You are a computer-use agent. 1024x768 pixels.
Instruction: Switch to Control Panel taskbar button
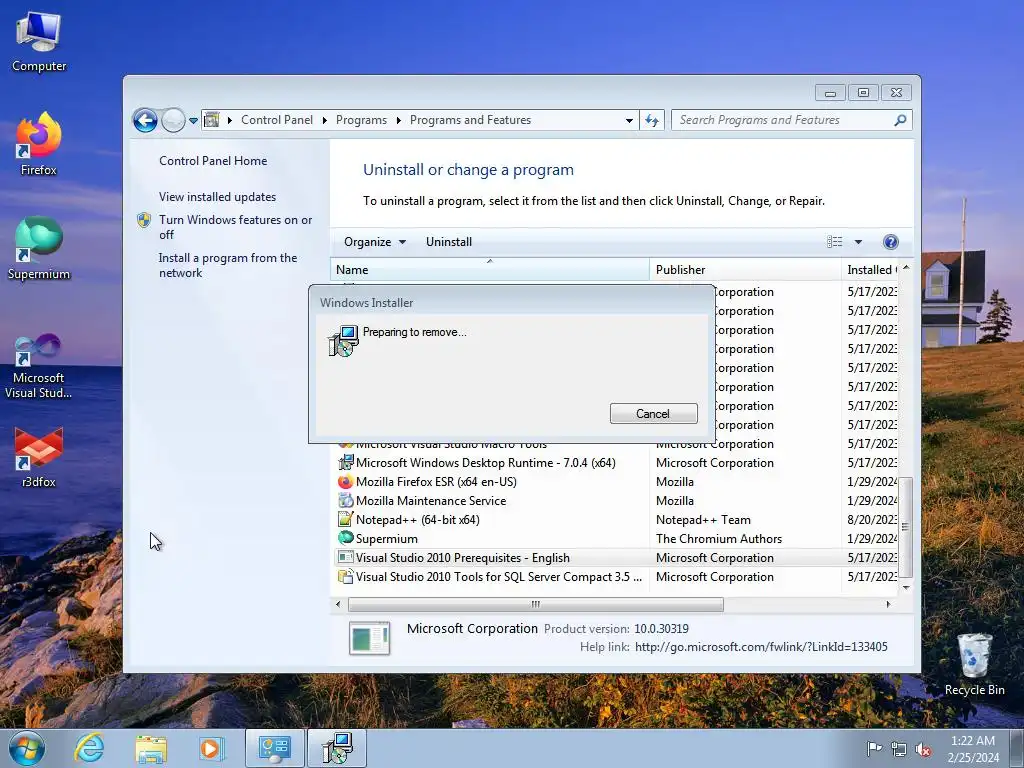275,748
